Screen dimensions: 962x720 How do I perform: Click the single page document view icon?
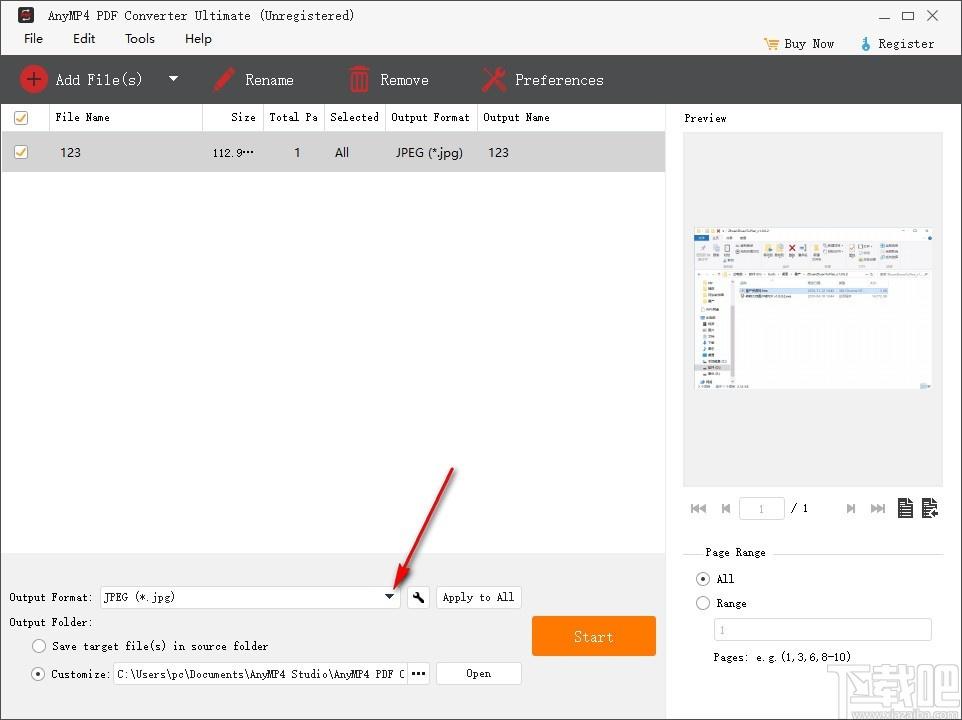click(x=905, y=508)
